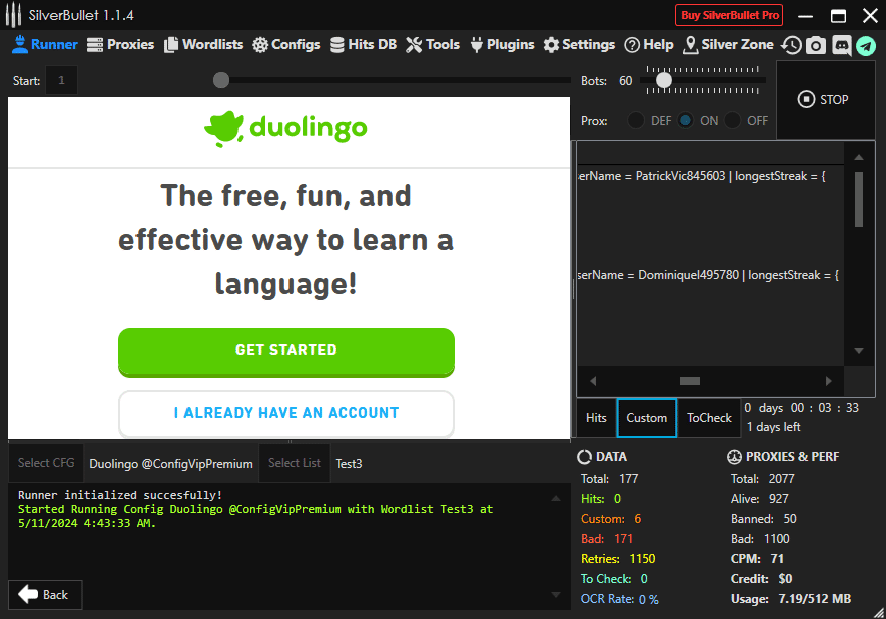Open the Settings section

tap(579, 45)
